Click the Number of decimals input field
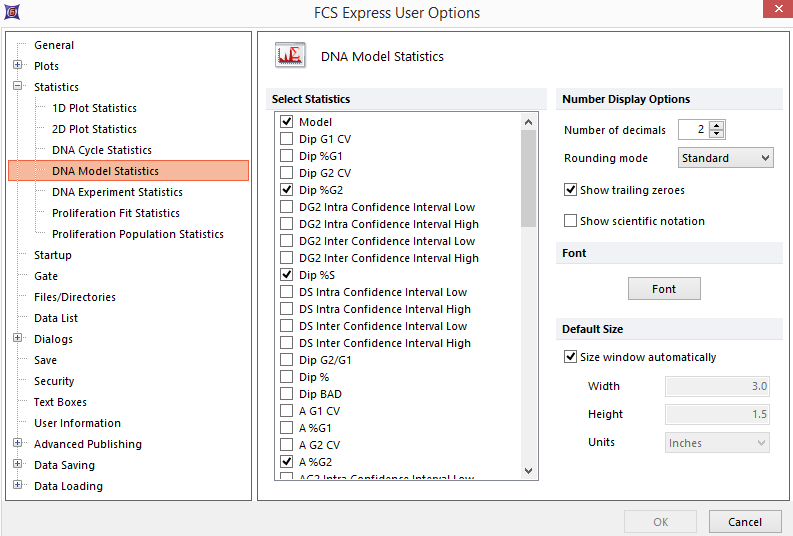 coord(693,130)
